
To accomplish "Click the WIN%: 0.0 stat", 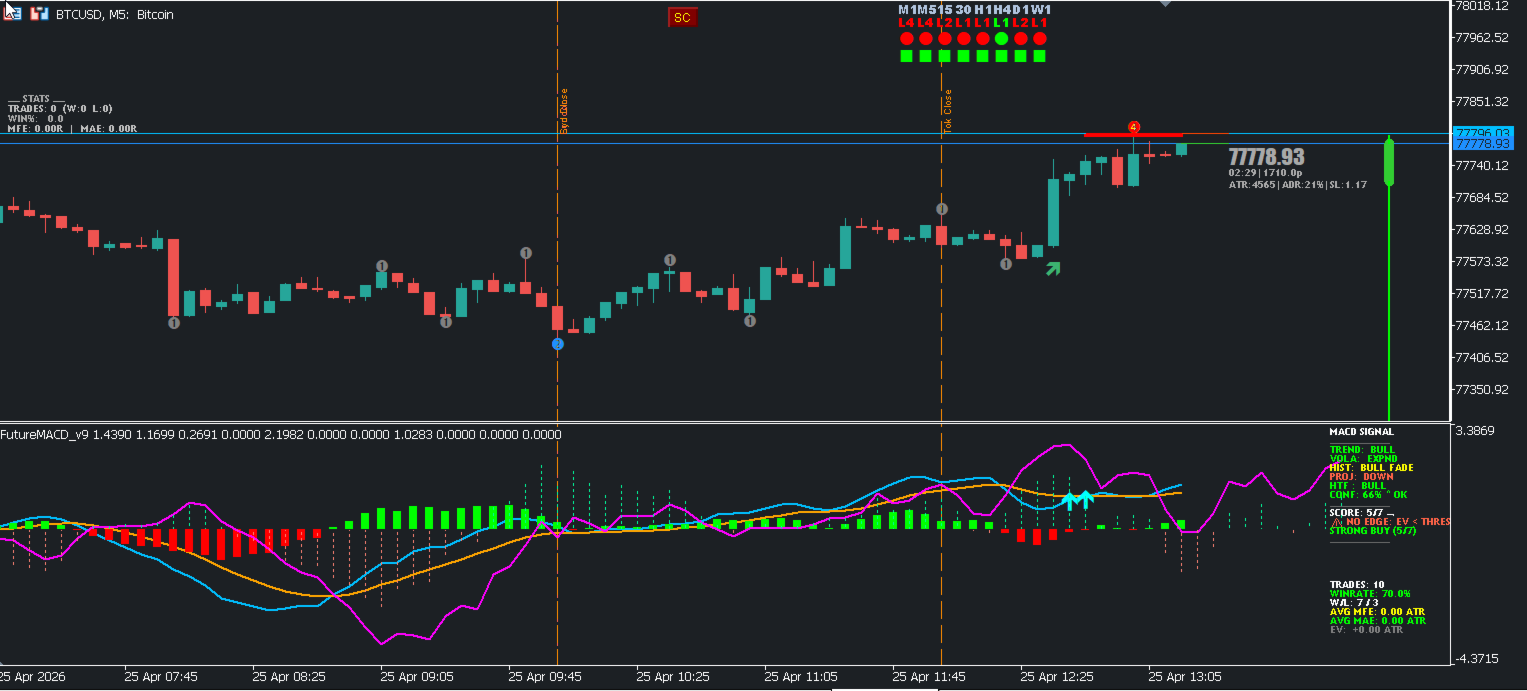I will tap(35, 118).
